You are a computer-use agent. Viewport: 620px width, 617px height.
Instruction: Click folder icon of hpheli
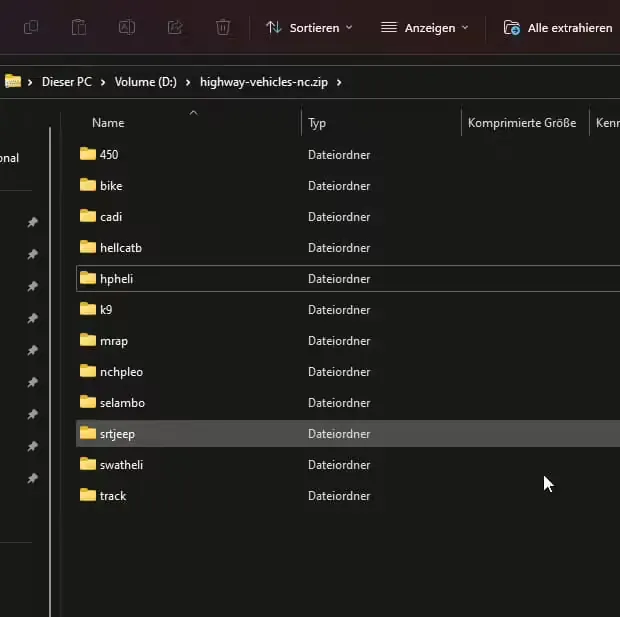pyautogui.click(x=88, y=278)
